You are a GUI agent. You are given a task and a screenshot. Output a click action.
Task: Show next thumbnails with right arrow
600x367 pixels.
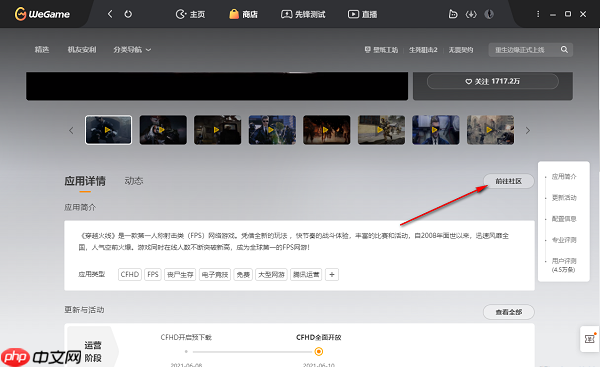[x=528, y=130]
